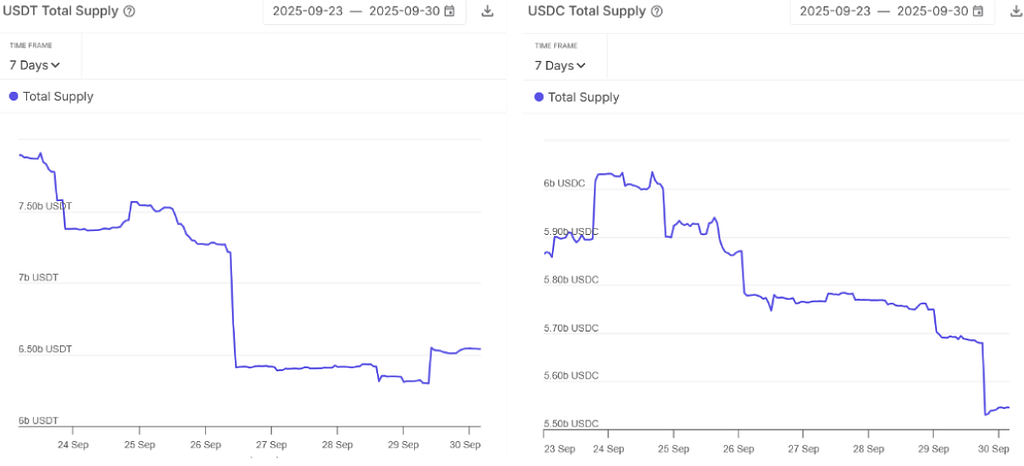This screenshot has height=466, width=1024.
Task: Select the 2025-09-30 end date for USDC
Action: [x=931, y=11]
